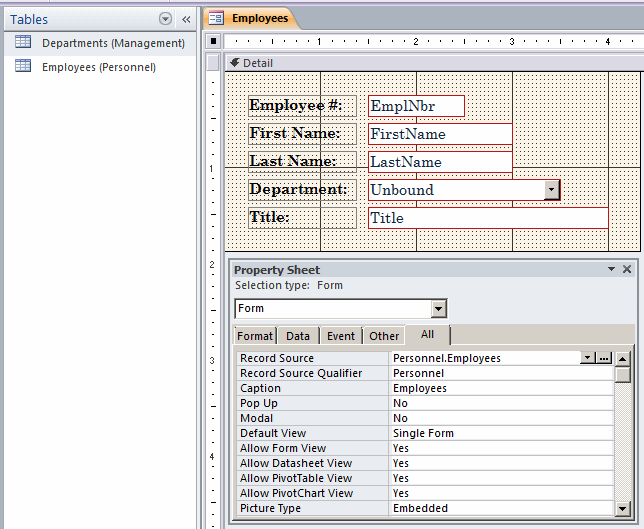Viewport: 644px width, 529px height.
Task: Click the Default View property name
Action: (273, 433)
